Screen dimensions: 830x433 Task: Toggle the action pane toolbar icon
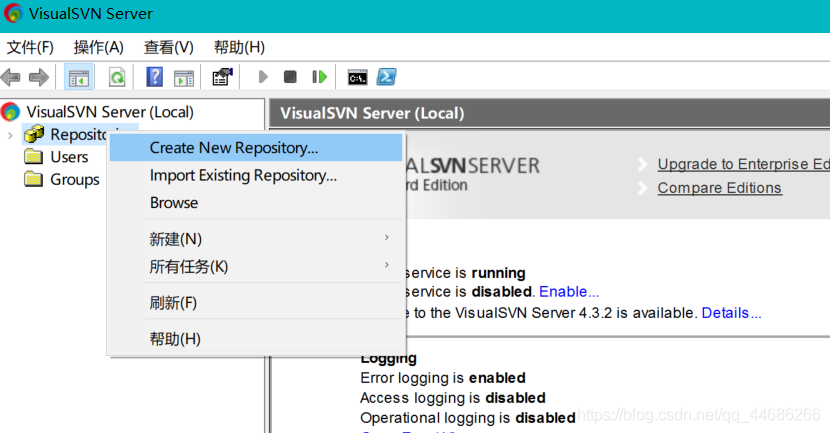pyautogui.click(x=184, y=78)
